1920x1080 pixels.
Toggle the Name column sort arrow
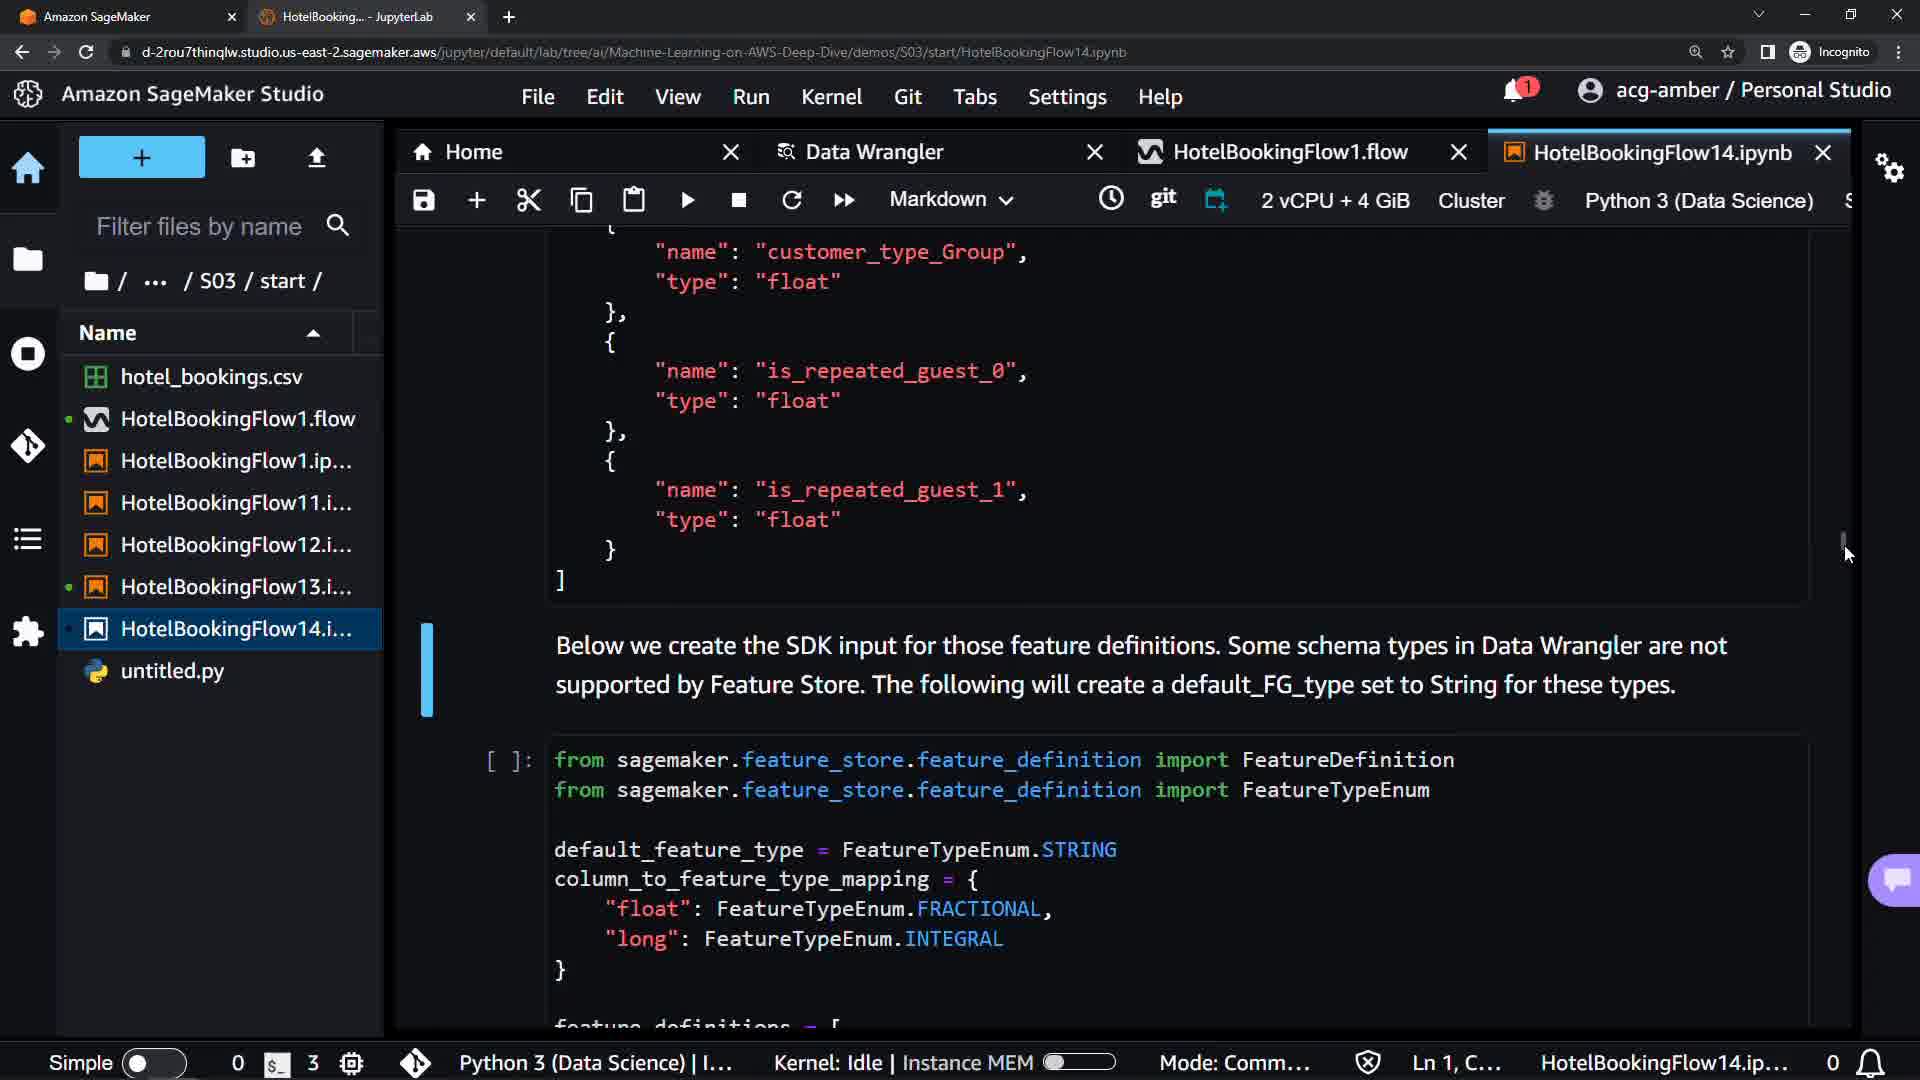313,333
